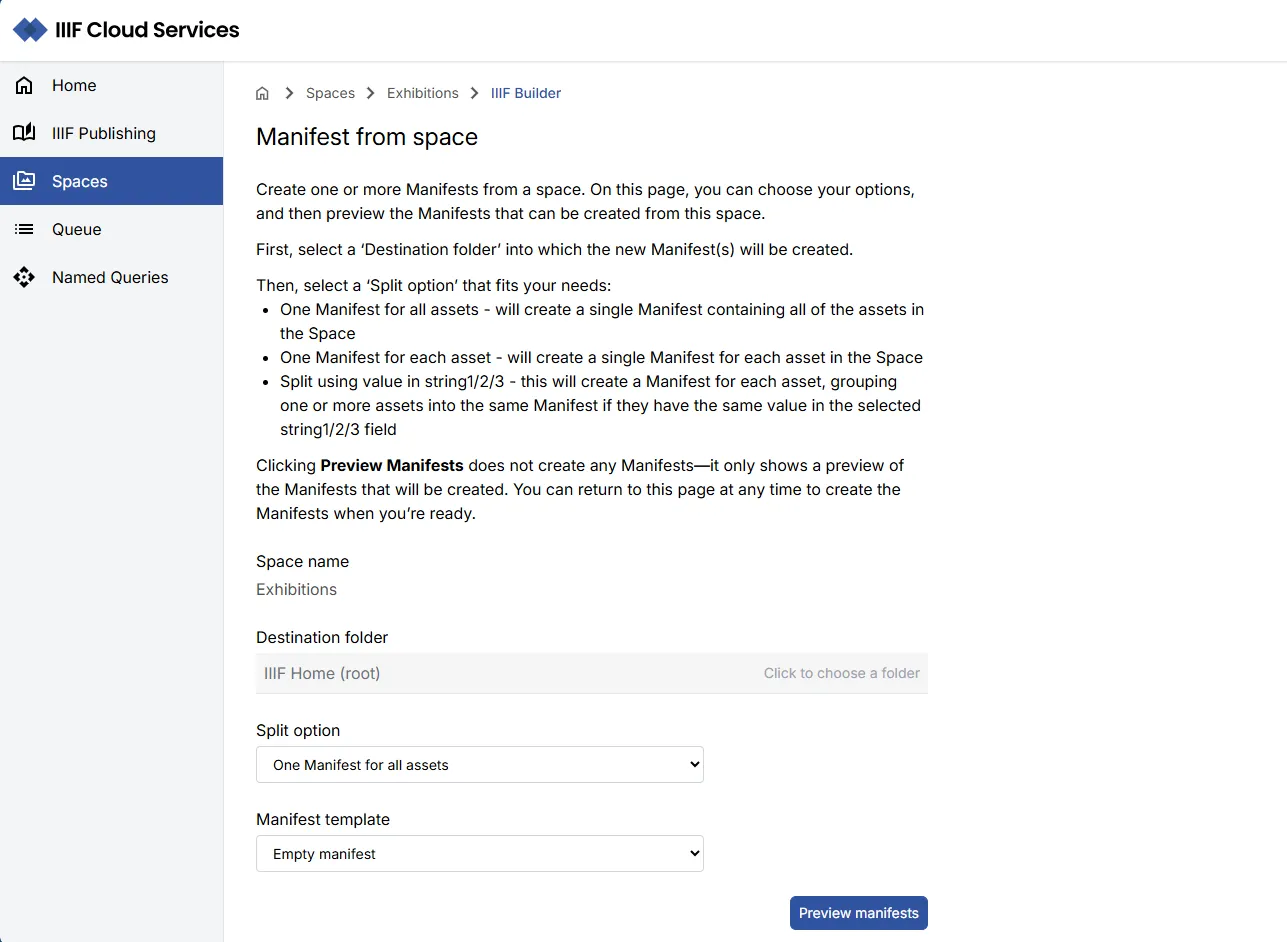Go to IIIF Publishing section

coord(111,133)
